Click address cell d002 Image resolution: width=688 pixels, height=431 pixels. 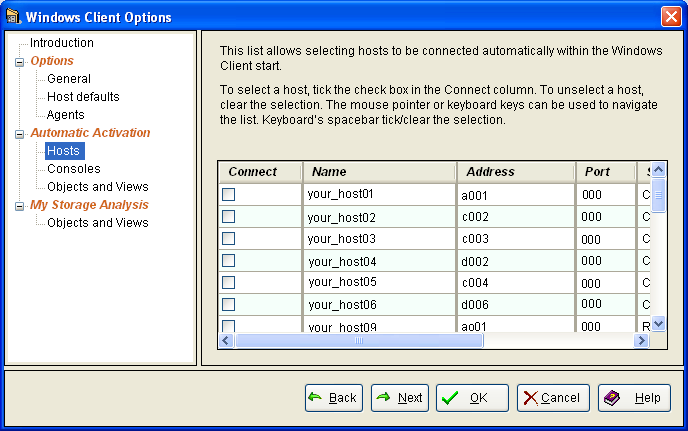tap(516, 260)
